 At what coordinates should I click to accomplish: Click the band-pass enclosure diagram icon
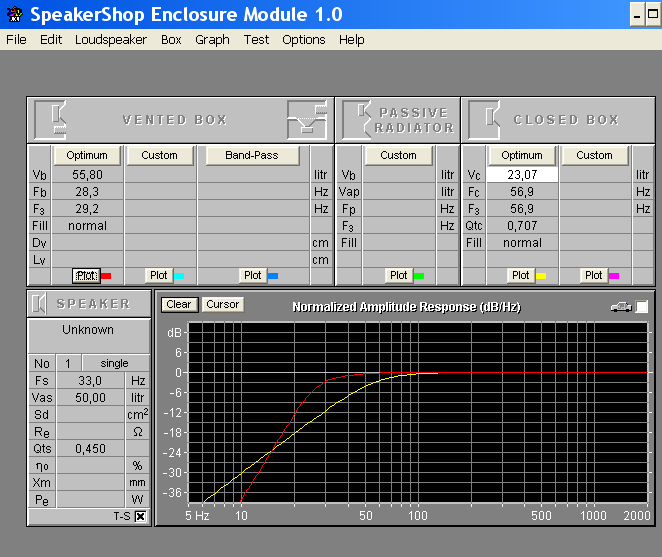pyautogui.click(x=307, y=120)
